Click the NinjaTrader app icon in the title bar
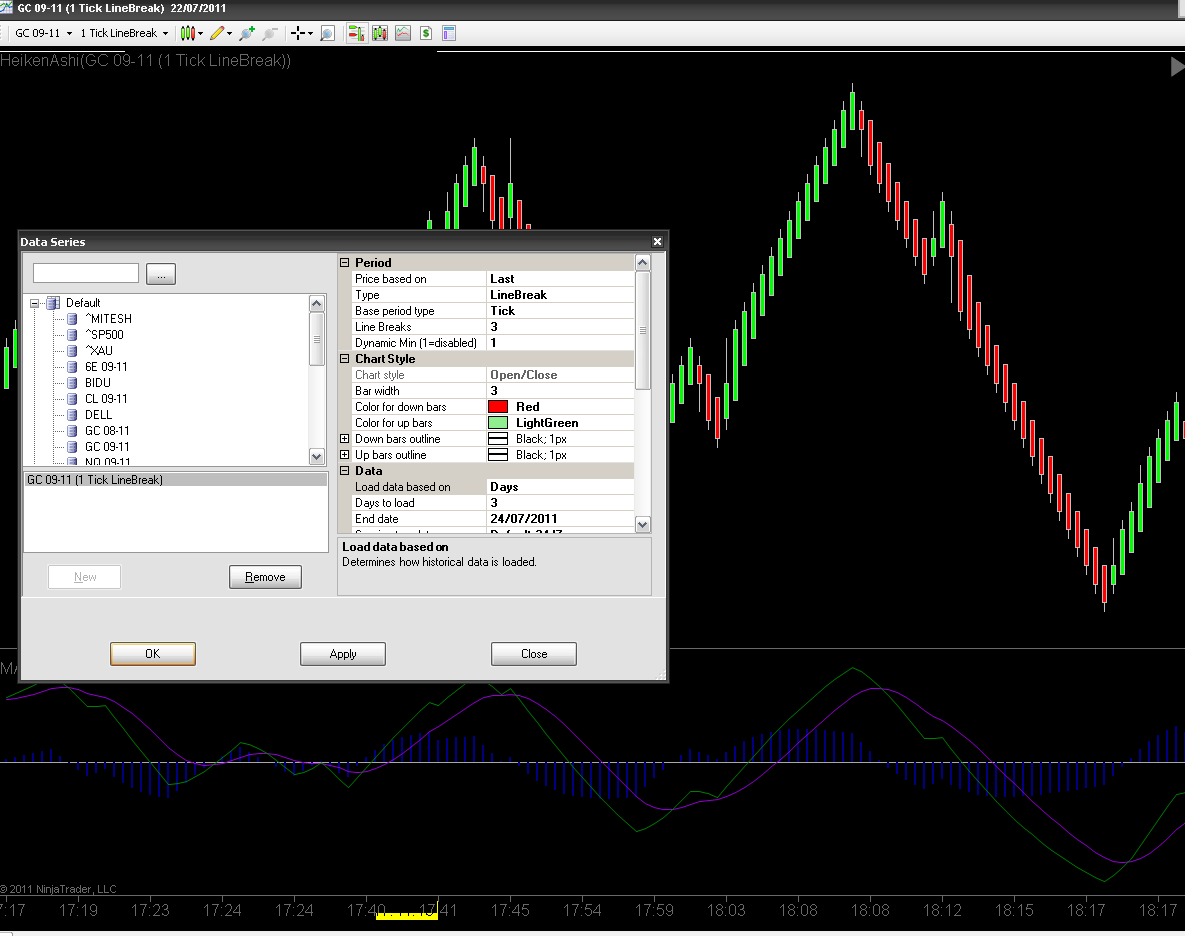Viewport: 1185px width, 936px height. click(6, 8)
